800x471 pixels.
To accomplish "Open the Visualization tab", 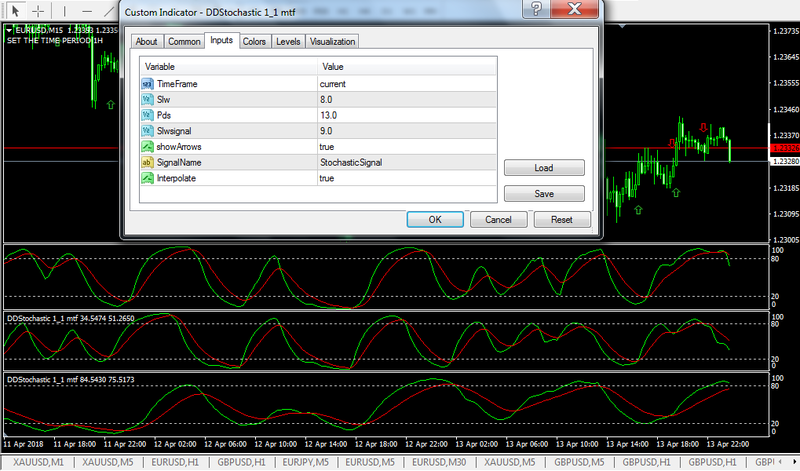I will (x=332, y=41).
